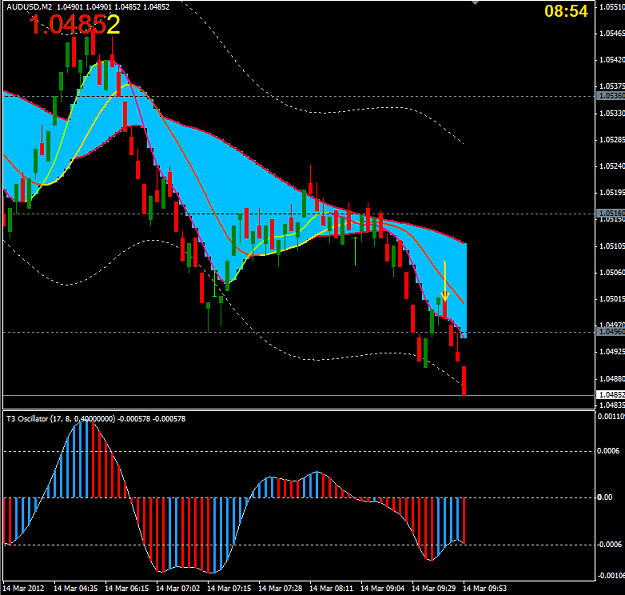This screenshot has height=595, width=625.
Task: Click the 1.04880 price axis label
Action: tap(612, 379)
